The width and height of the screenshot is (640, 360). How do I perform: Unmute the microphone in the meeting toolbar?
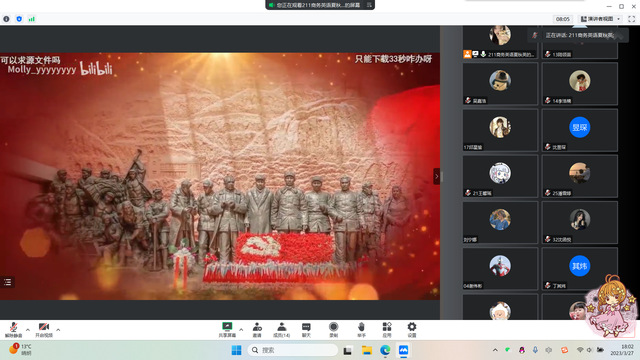click(x=13, y=329)
